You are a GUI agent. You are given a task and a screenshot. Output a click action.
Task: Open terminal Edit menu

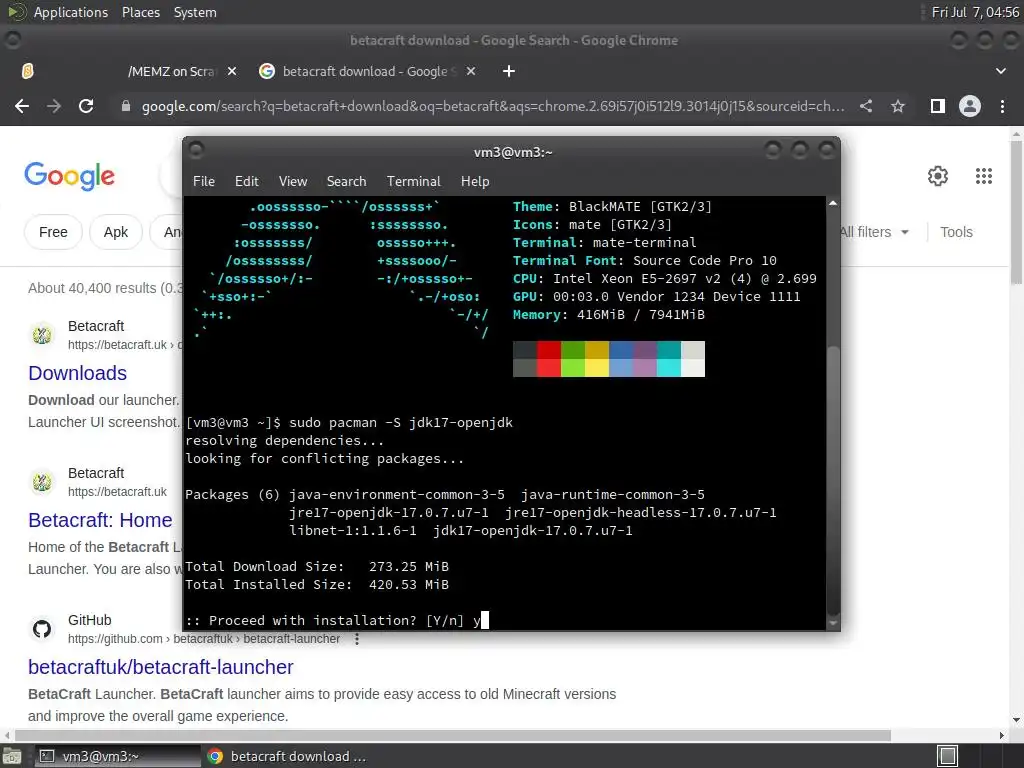click(247, 181)
